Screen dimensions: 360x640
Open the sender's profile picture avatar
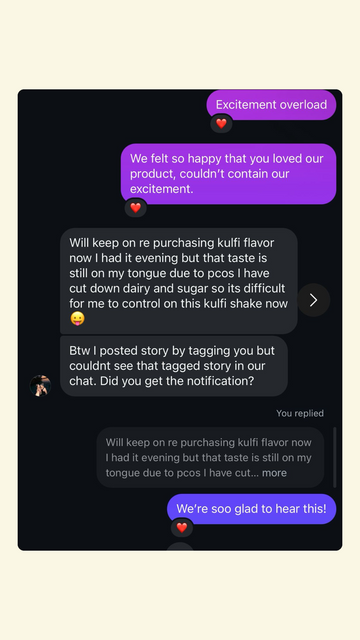pyautogui.click(x=40, y=385)
